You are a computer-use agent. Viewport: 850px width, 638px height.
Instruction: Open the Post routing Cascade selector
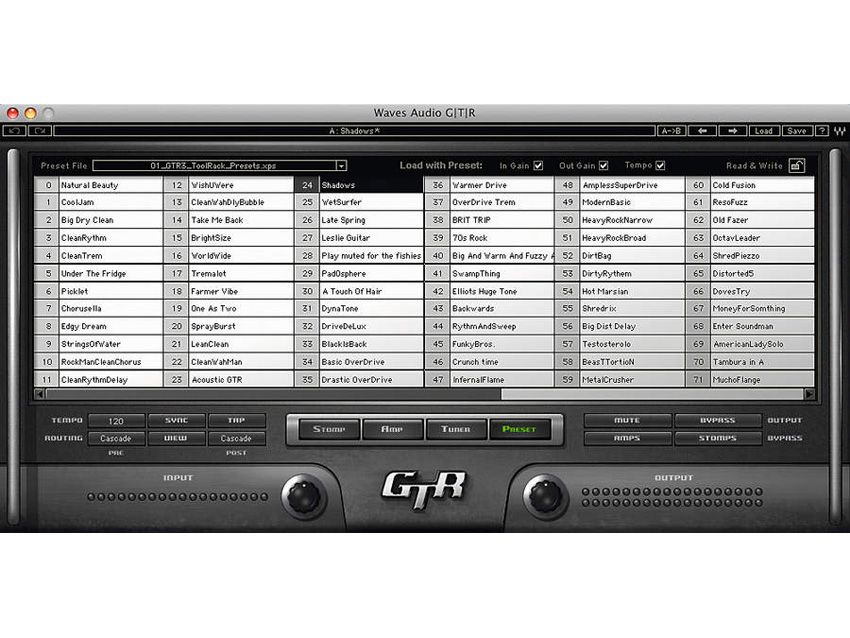(236, 439)
